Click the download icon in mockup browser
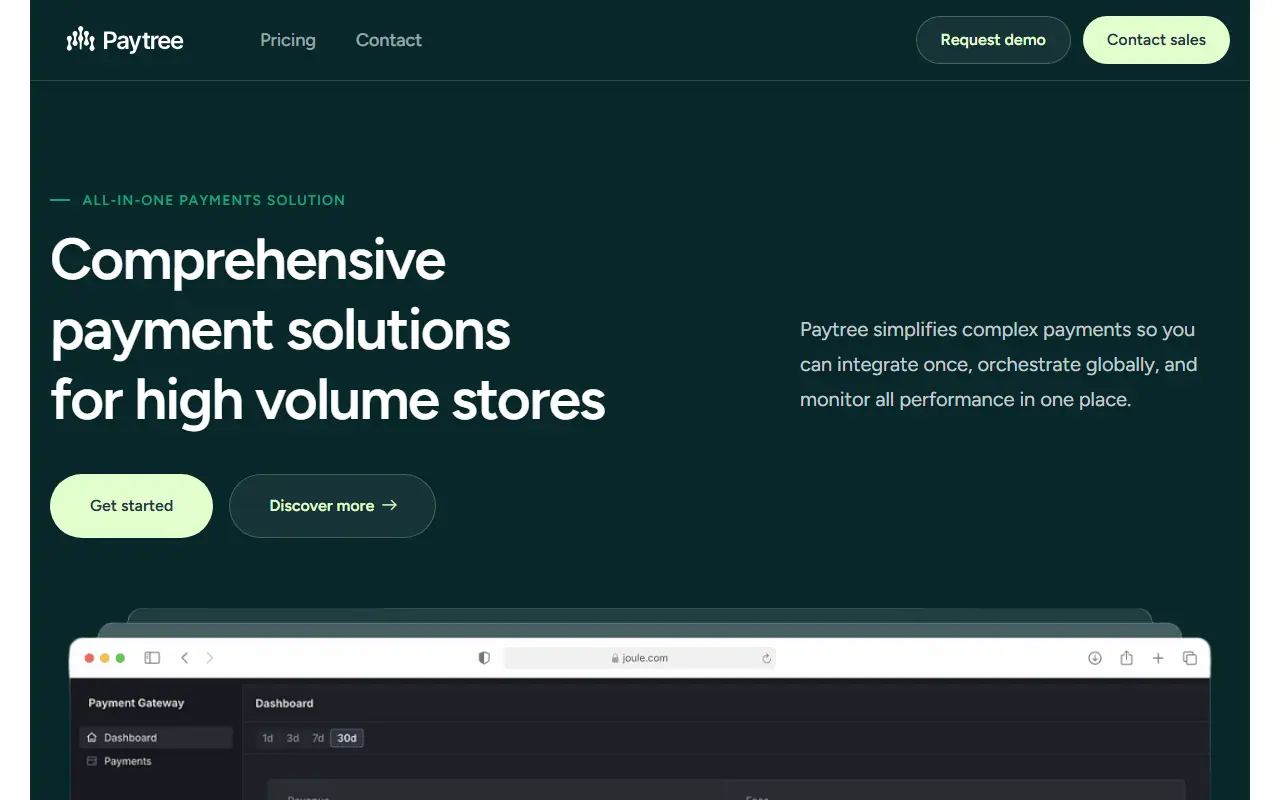Image resolution: width=1280 pixels, height=800 pixels. [1095, 658]
